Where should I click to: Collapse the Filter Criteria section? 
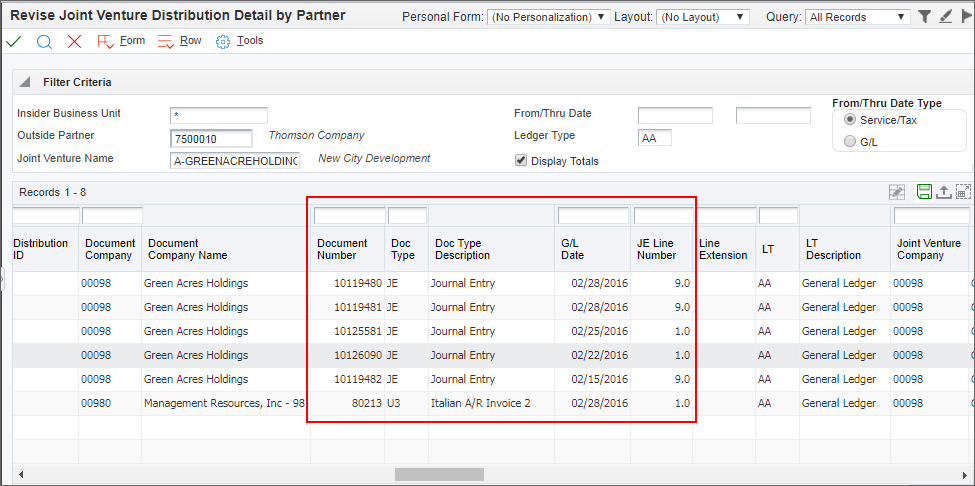(x=24, y=82)
